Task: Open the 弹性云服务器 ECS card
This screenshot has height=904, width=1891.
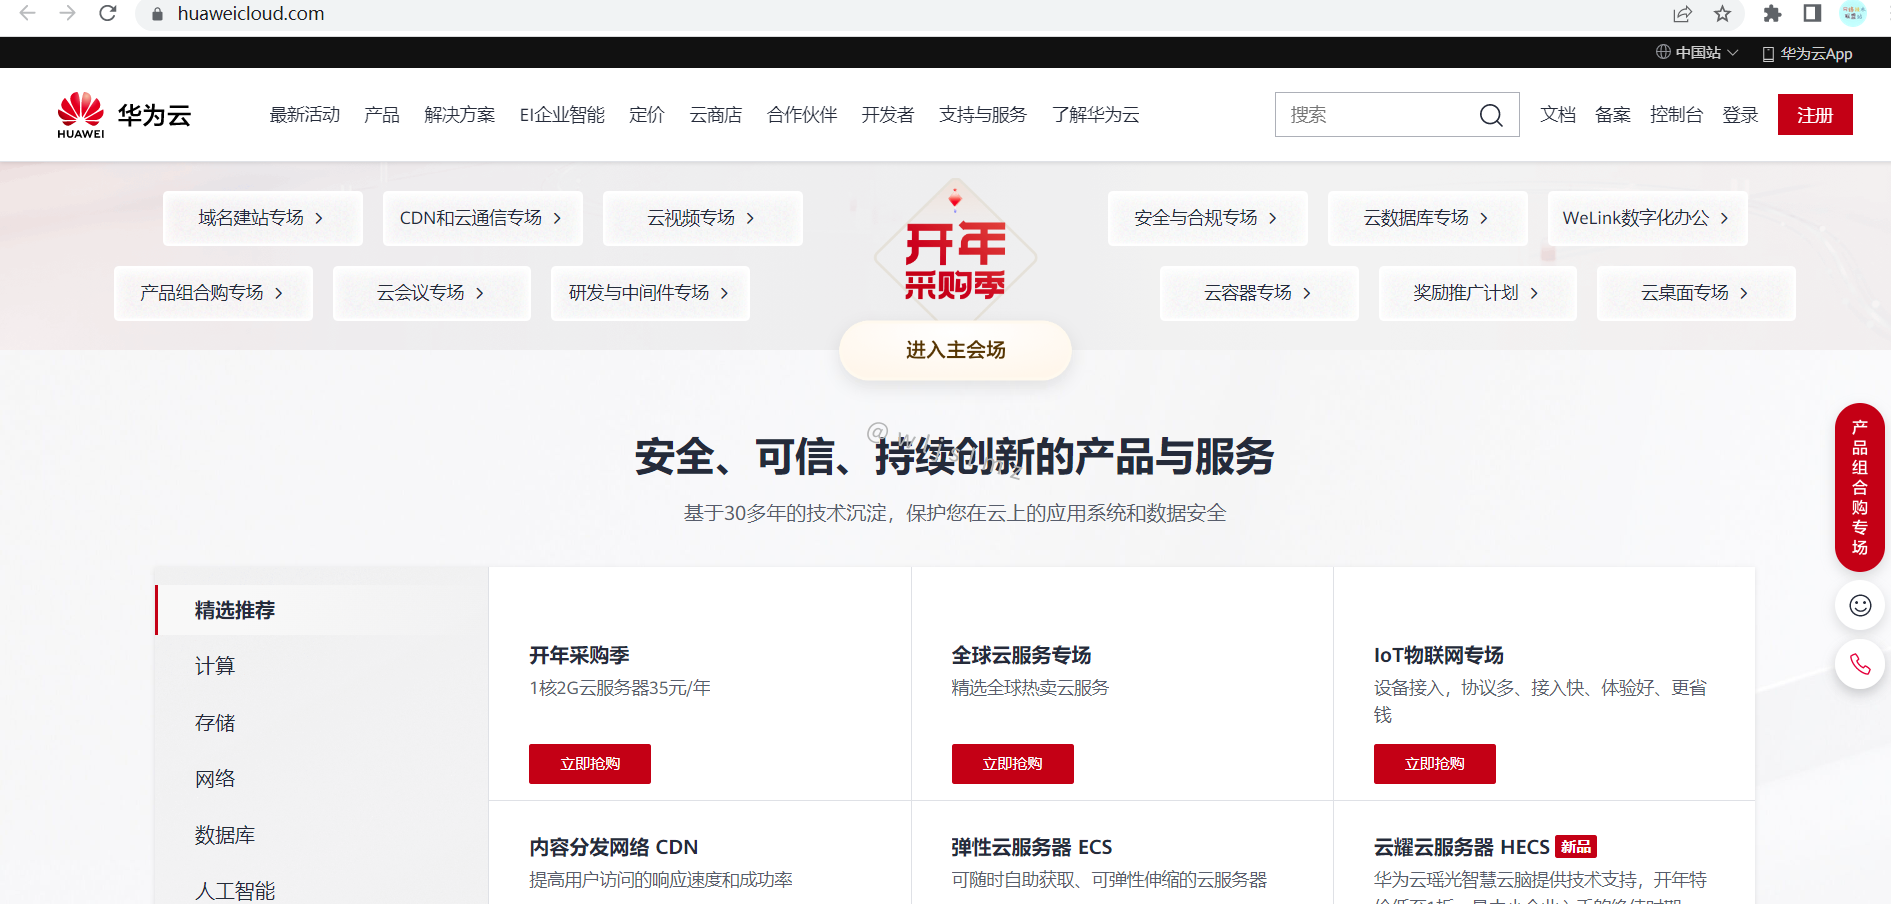Action: click(1122, 853)
